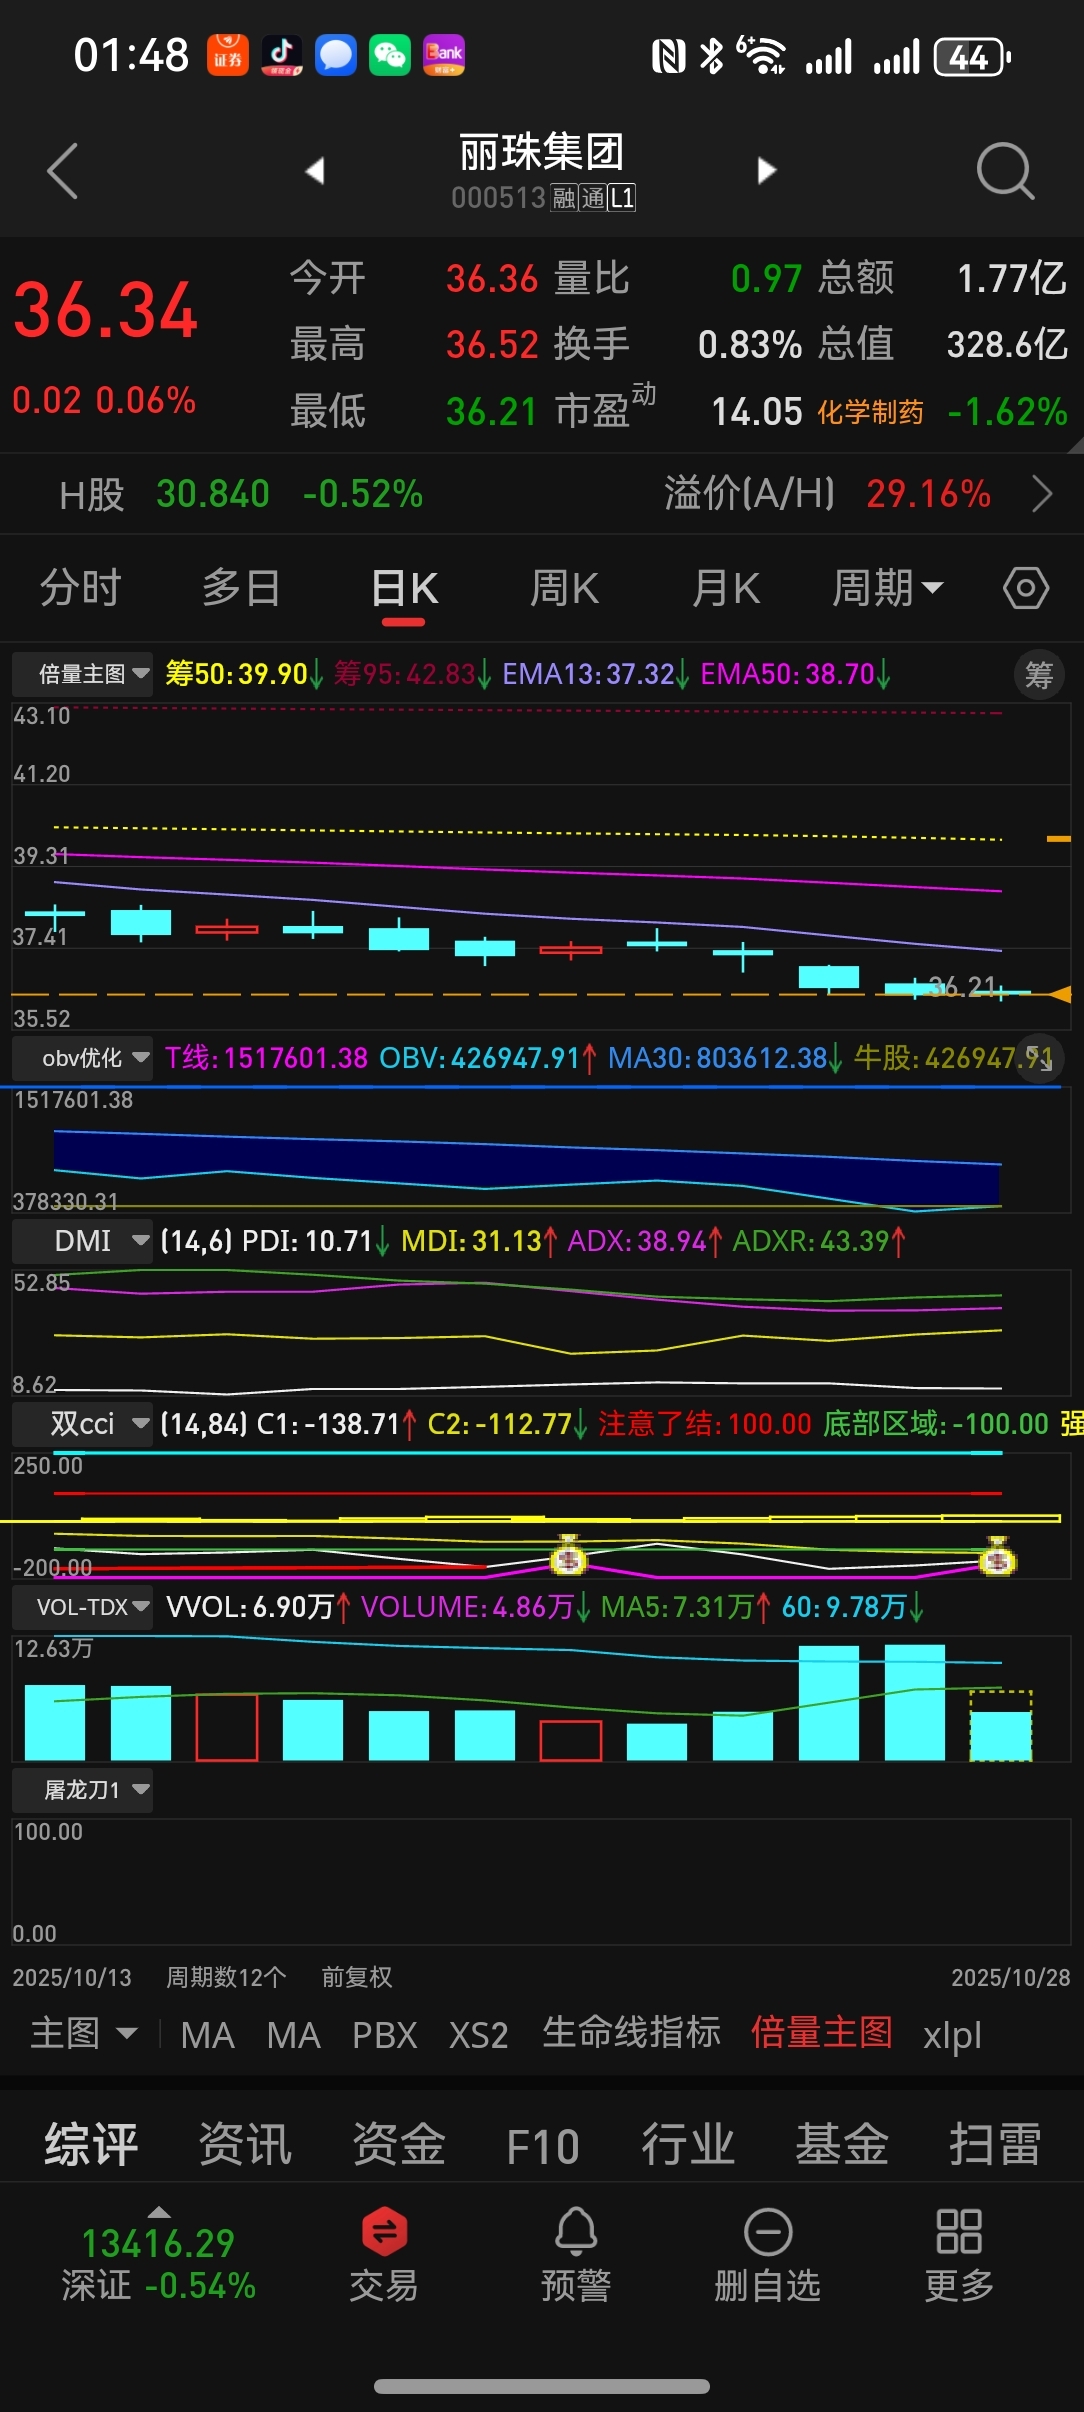
Task: Tap the battery indicator in status bar
Action: pyautogui.click(x=972, y=57)
